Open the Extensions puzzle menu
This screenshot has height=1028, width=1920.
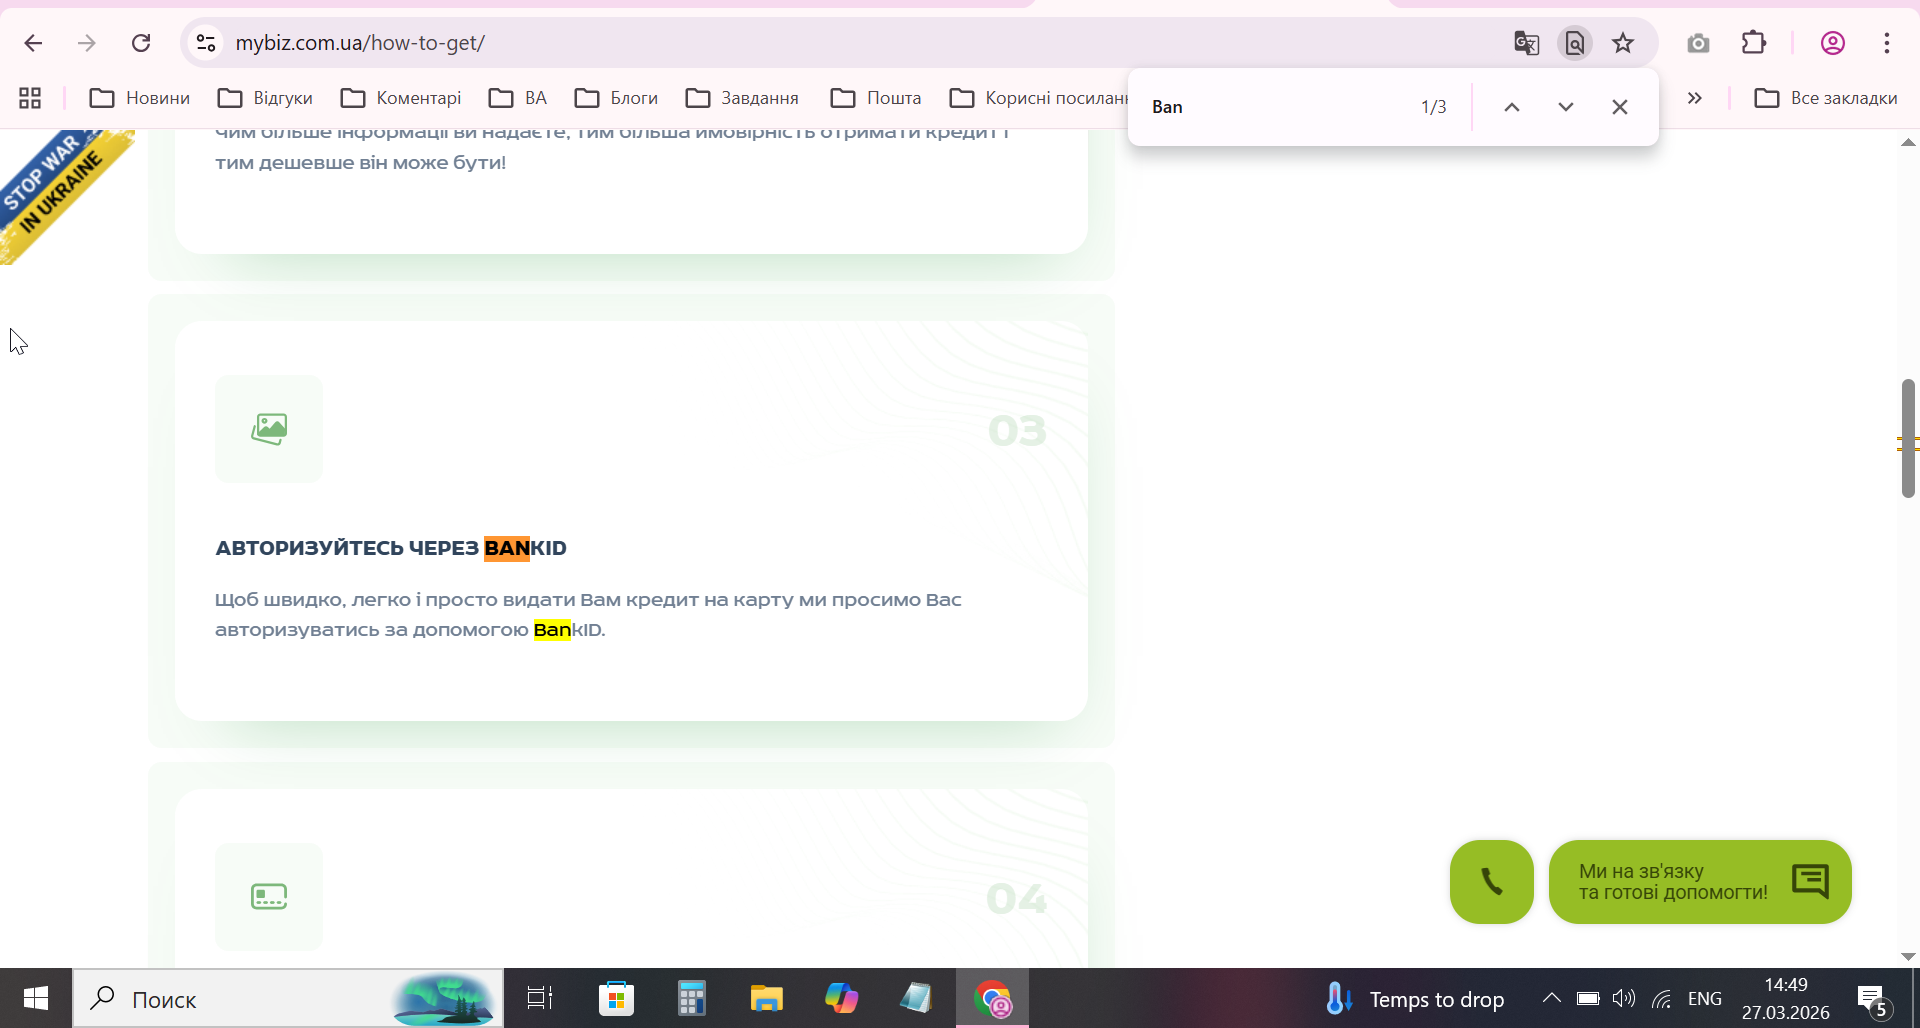(1754, 43)
